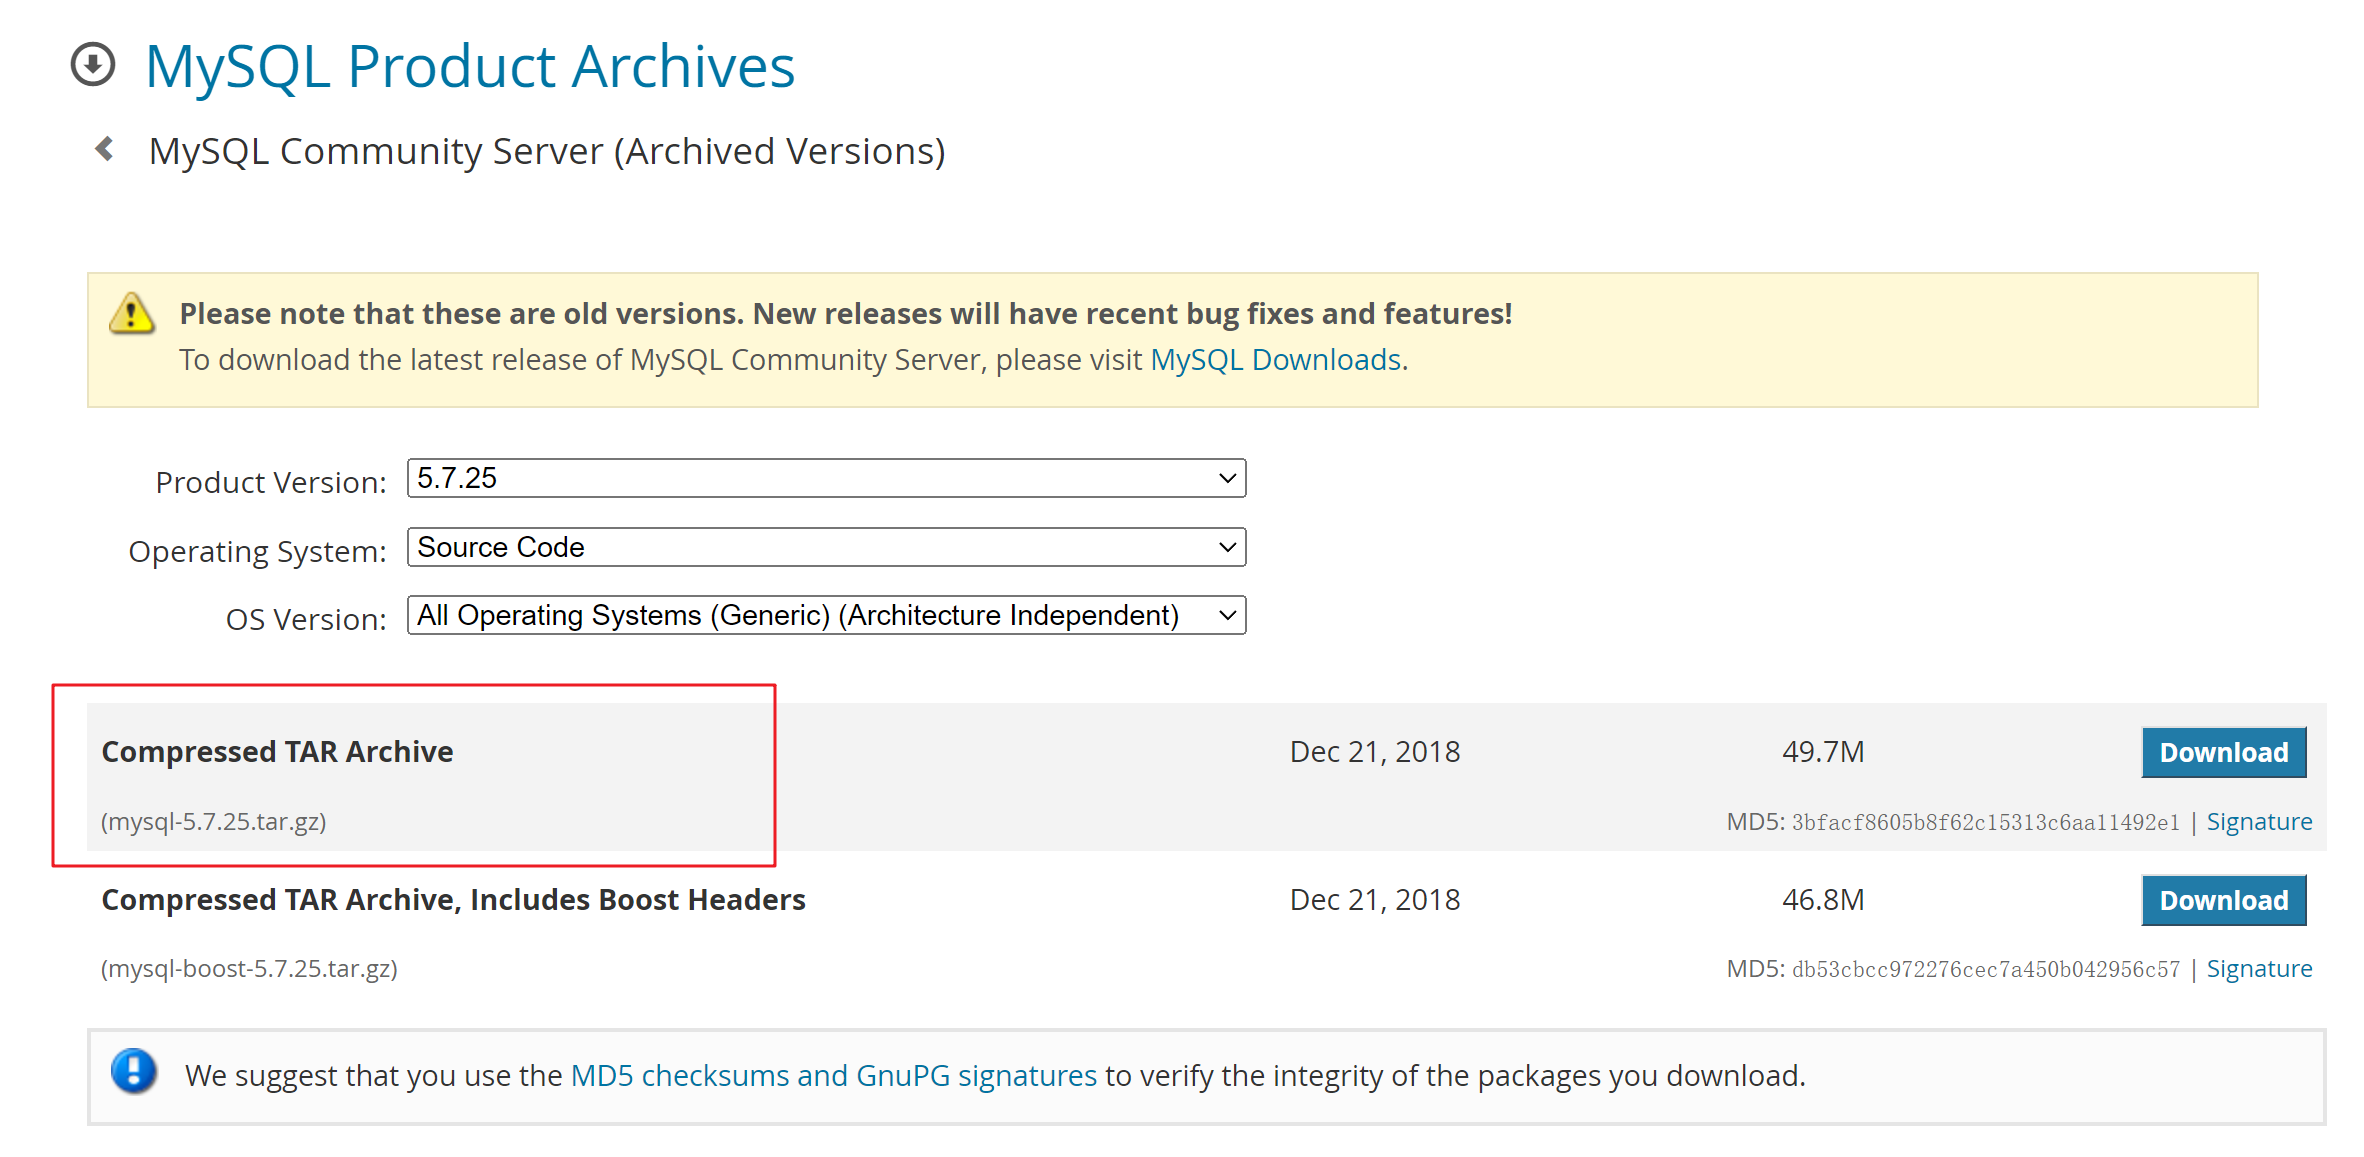Viewport: 2364px width, 1157px height.
Task: Click the blue info exclamation icon
Action: (134, 1071)
